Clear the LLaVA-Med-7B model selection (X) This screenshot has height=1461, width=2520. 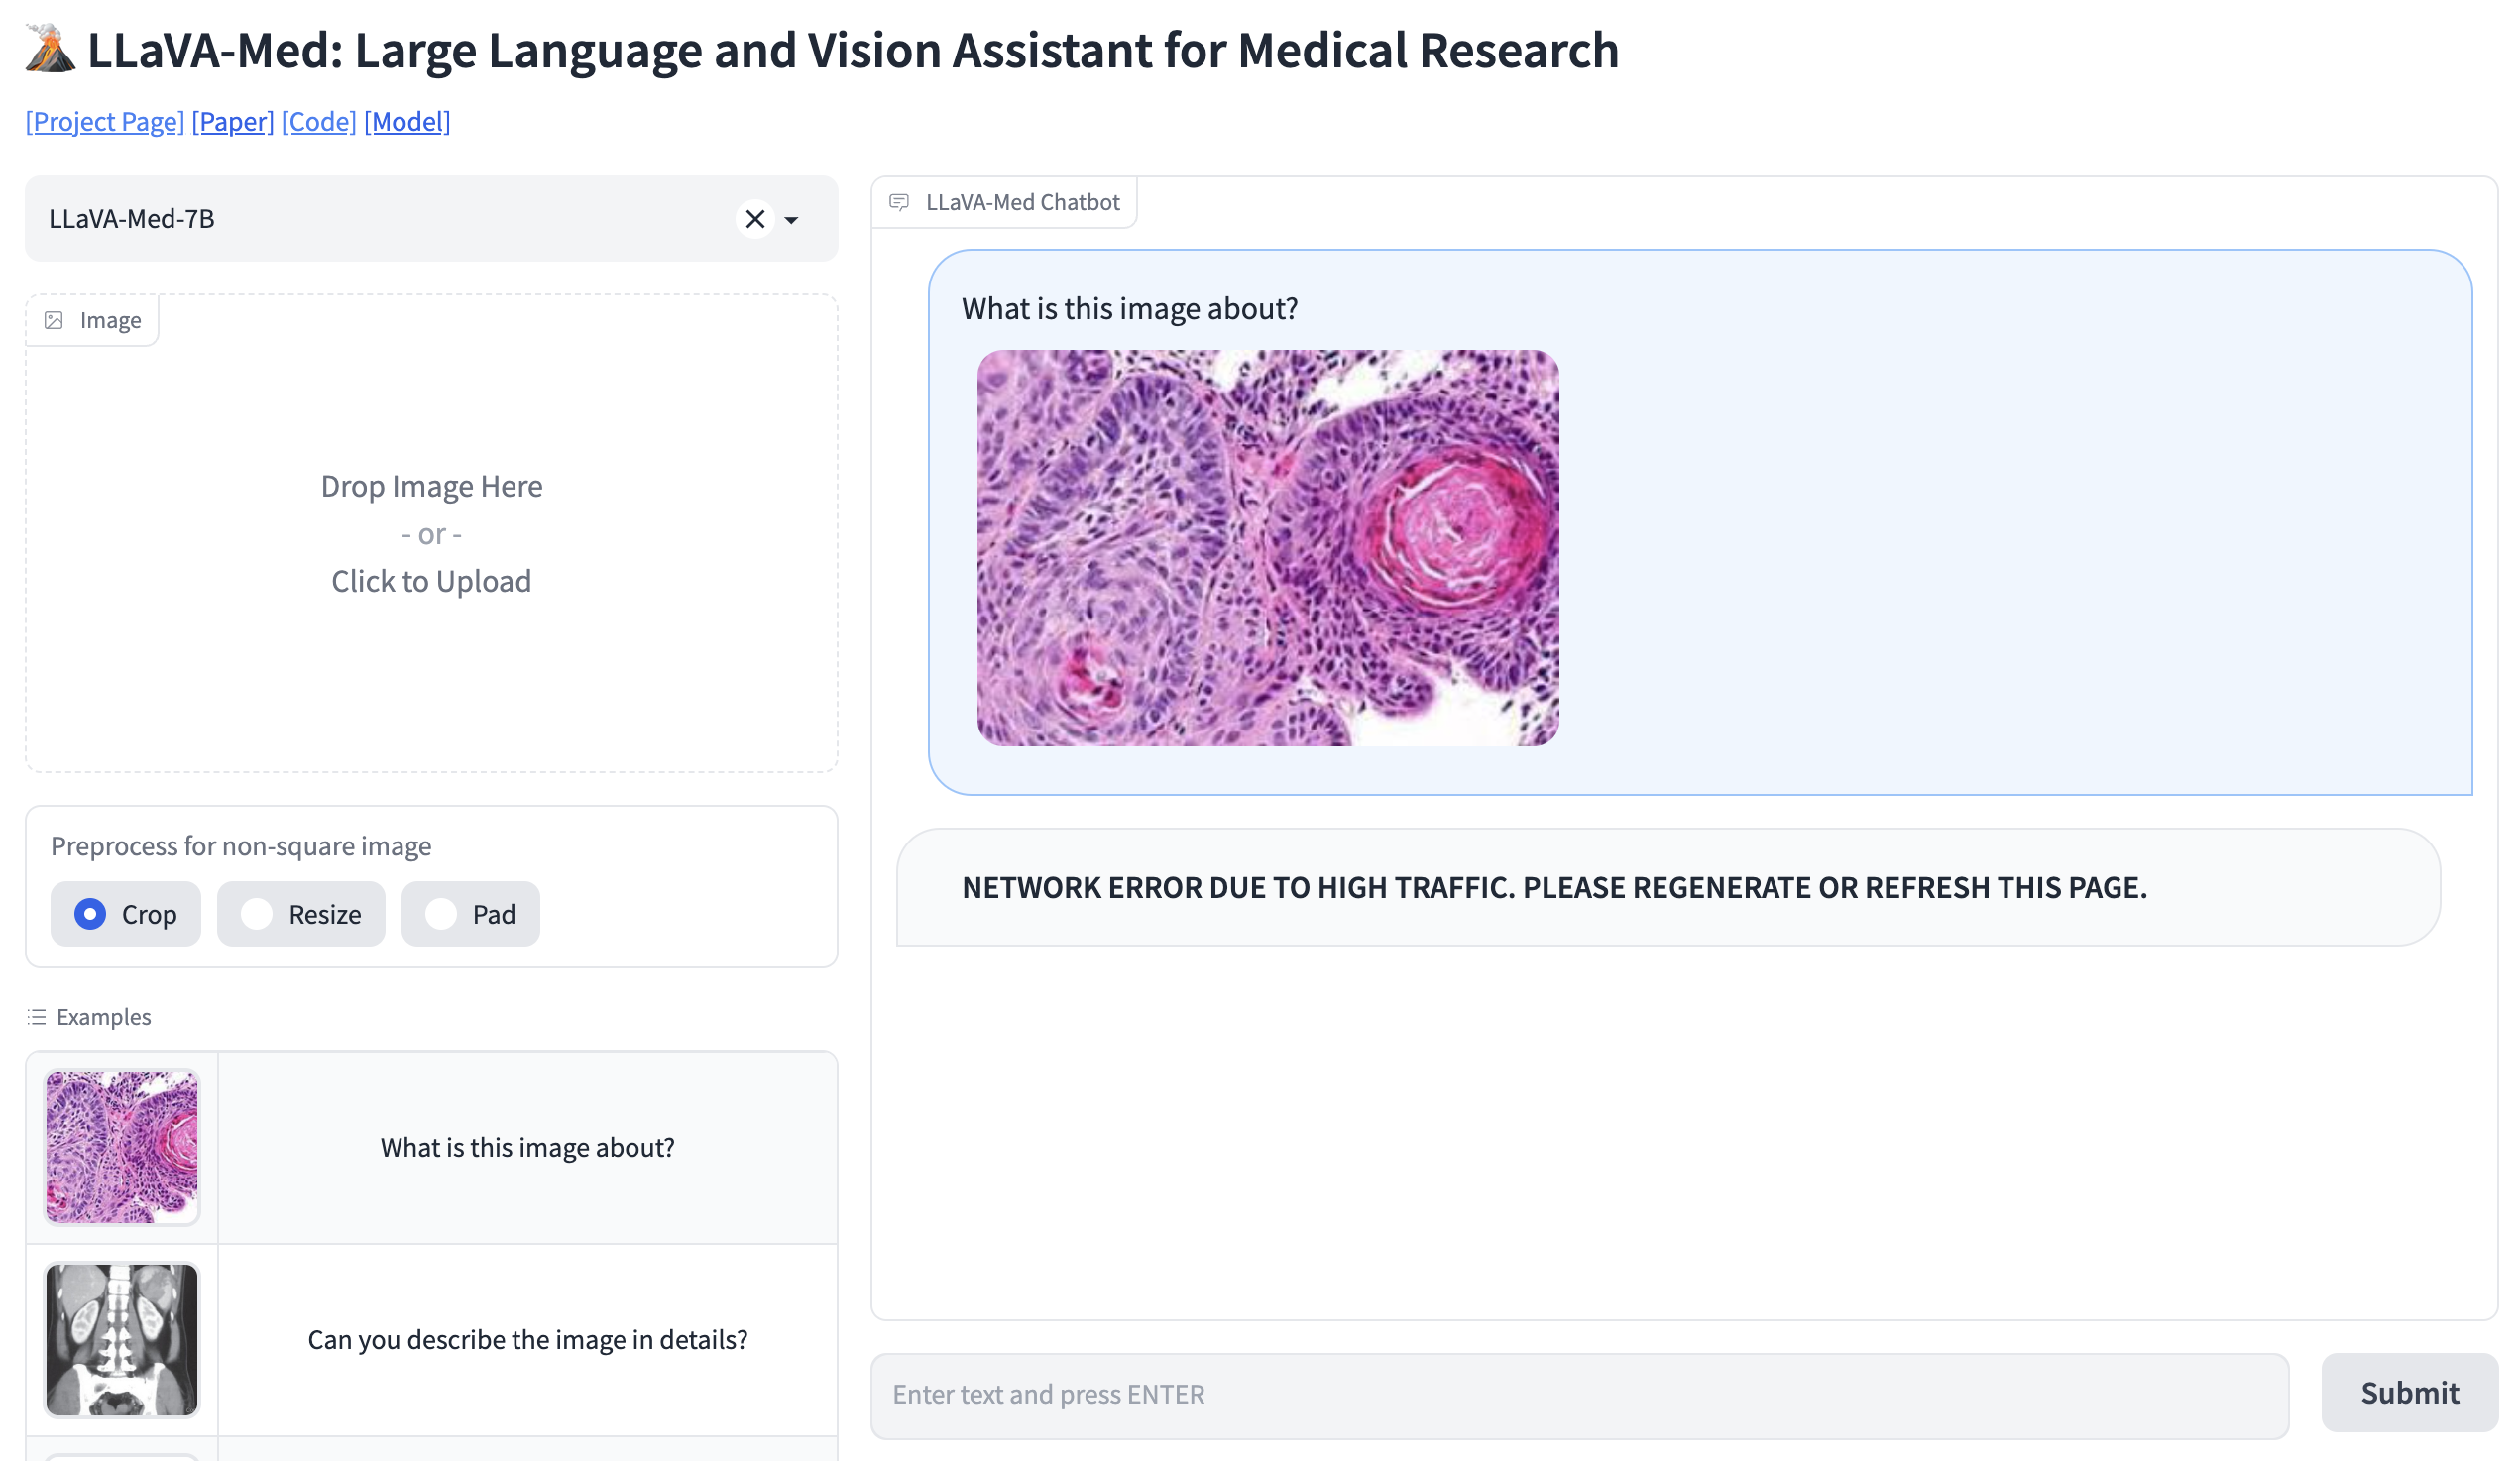[755, 219]
